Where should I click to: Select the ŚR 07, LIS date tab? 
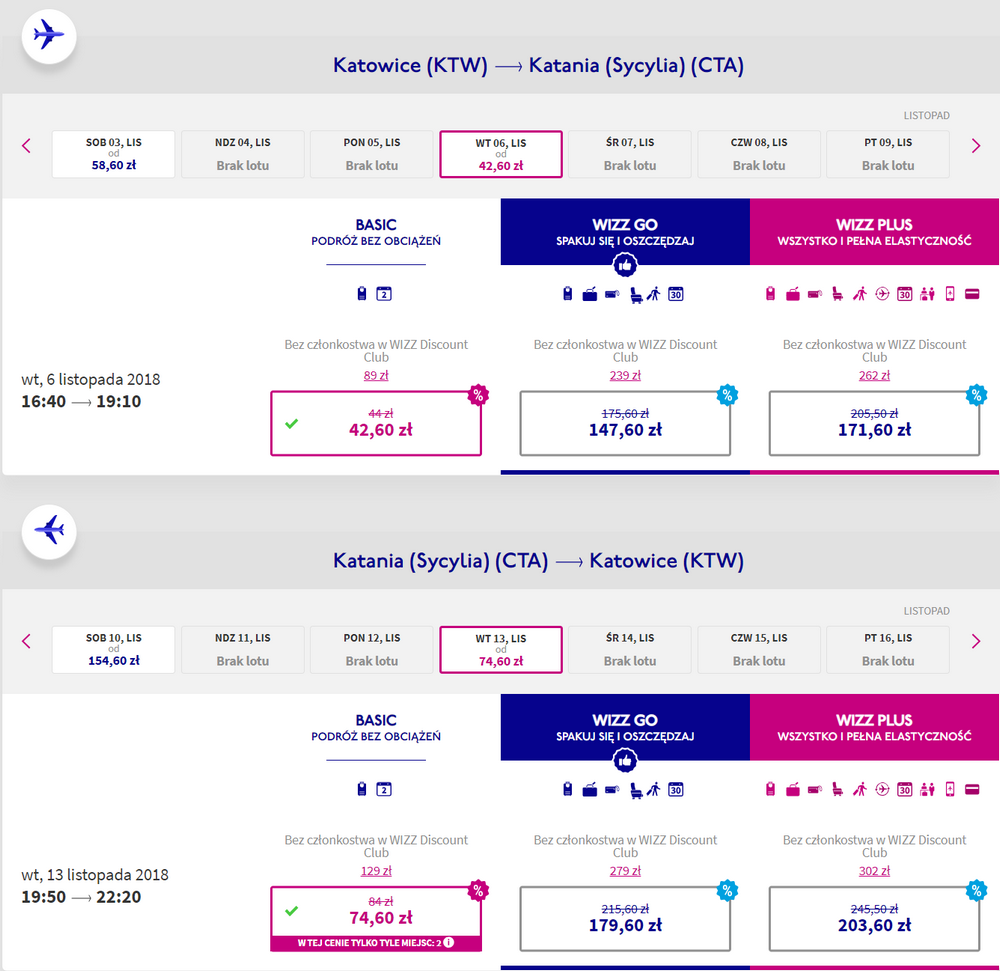pos(629,154)
